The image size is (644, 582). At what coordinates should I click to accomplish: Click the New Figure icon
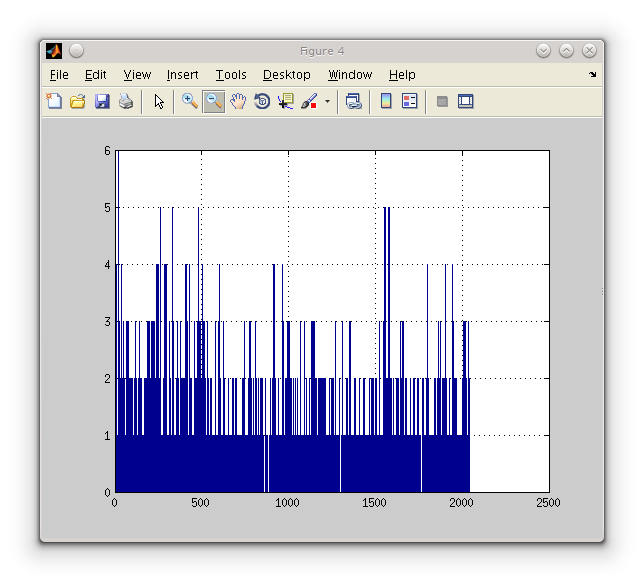pyautogui.click(x=54, y=101)
